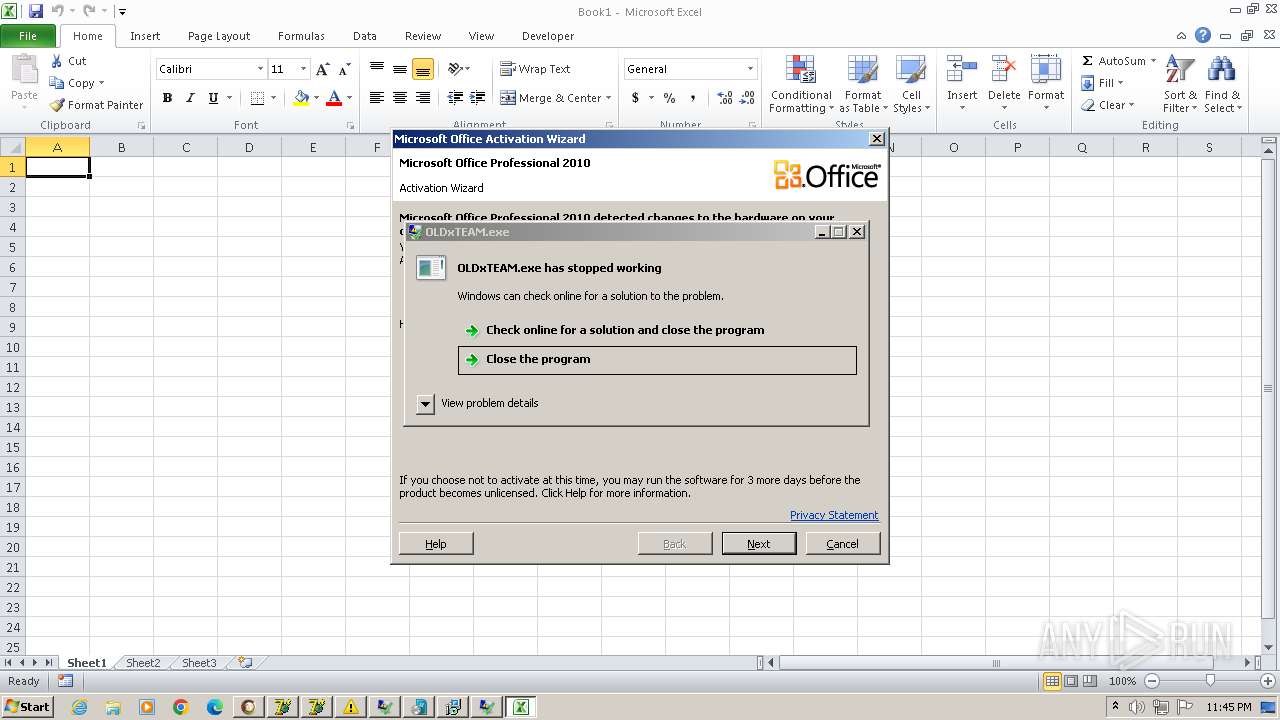Image resolution: width=1280 pixels, height=720 pixels.
Task: Open the Privacy Statement link
Action: 834,515
